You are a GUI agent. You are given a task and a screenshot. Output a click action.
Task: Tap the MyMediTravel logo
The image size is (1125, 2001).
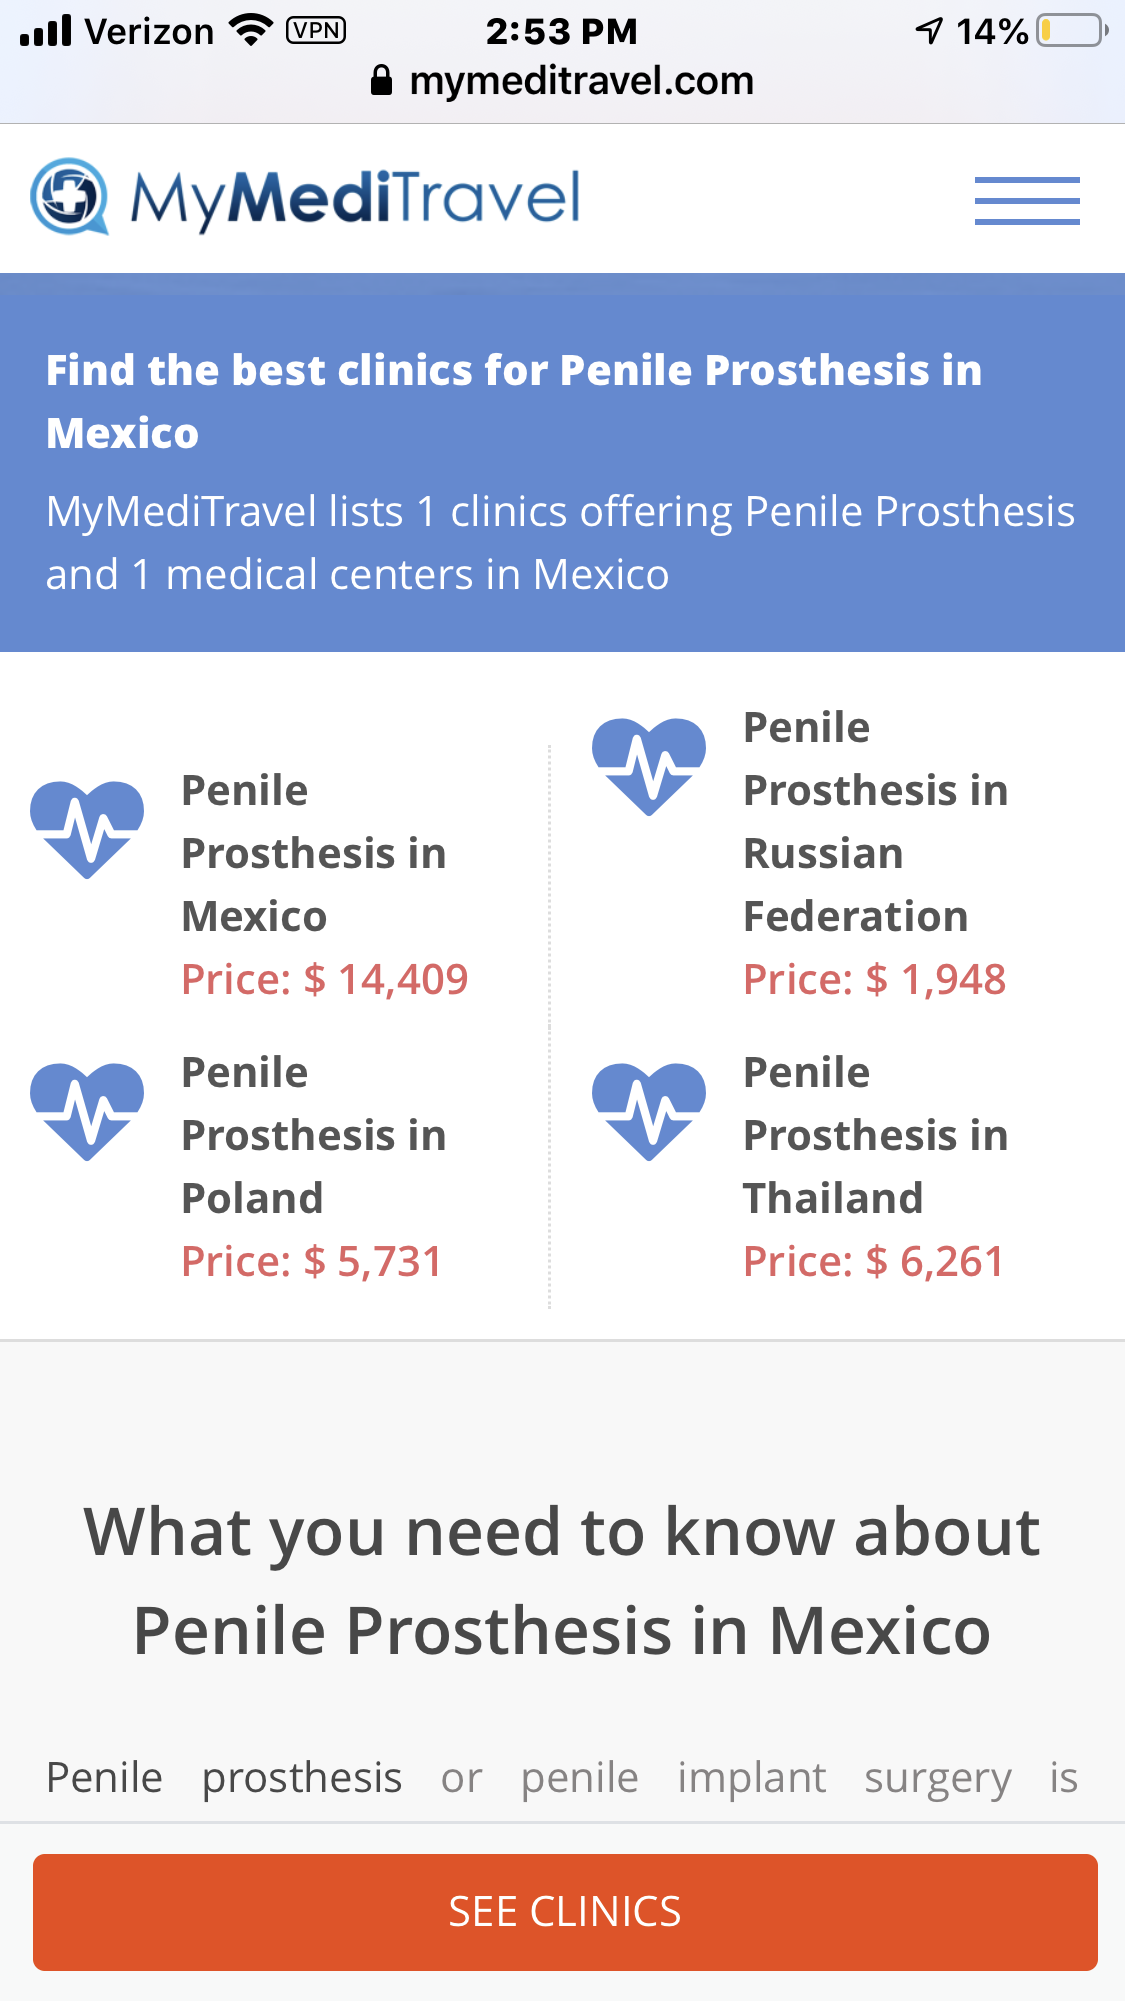(x=305, y=196)
